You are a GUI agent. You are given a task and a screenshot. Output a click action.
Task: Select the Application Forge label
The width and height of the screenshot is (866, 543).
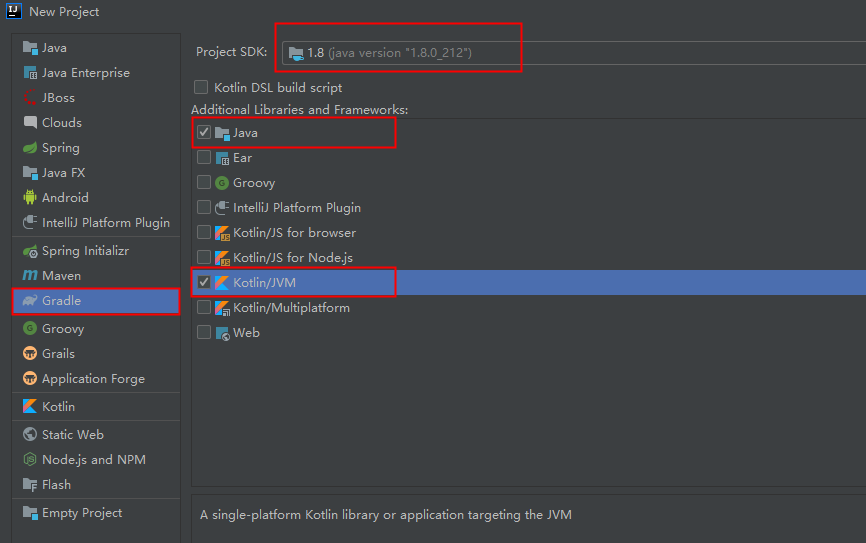[x=93, y=378]
